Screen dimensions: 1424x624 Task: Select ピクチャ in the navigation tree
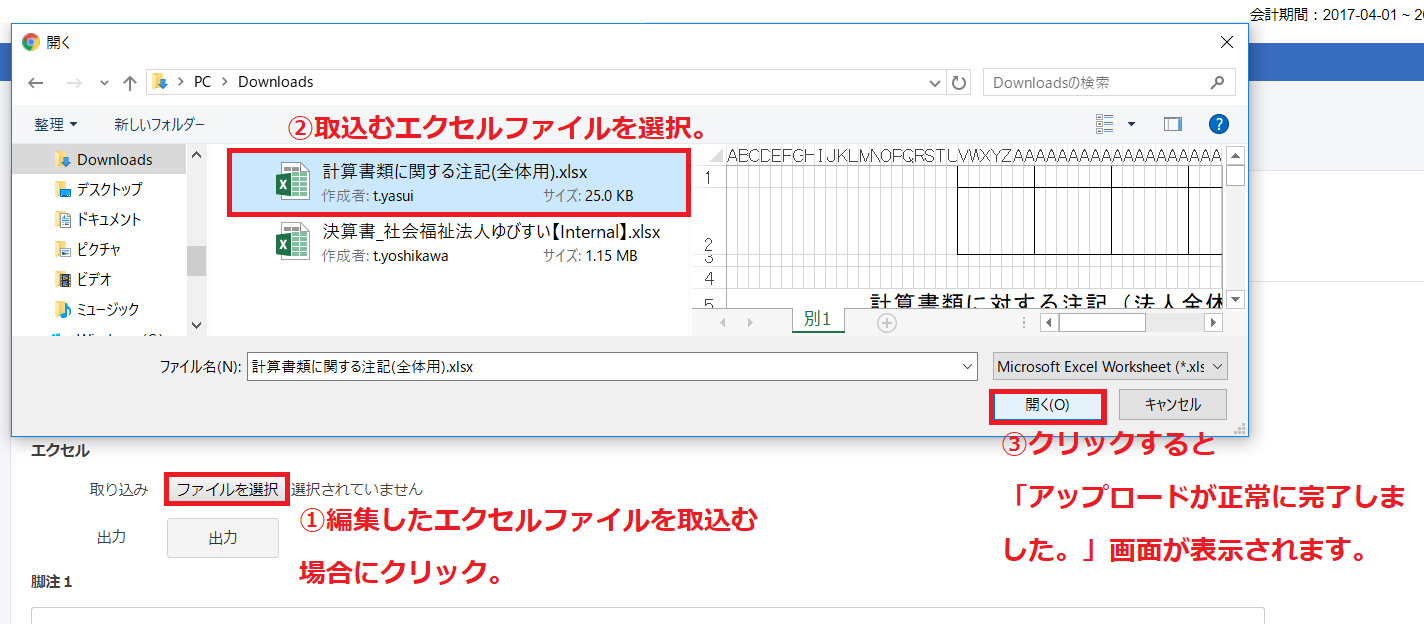pos(88,249)
